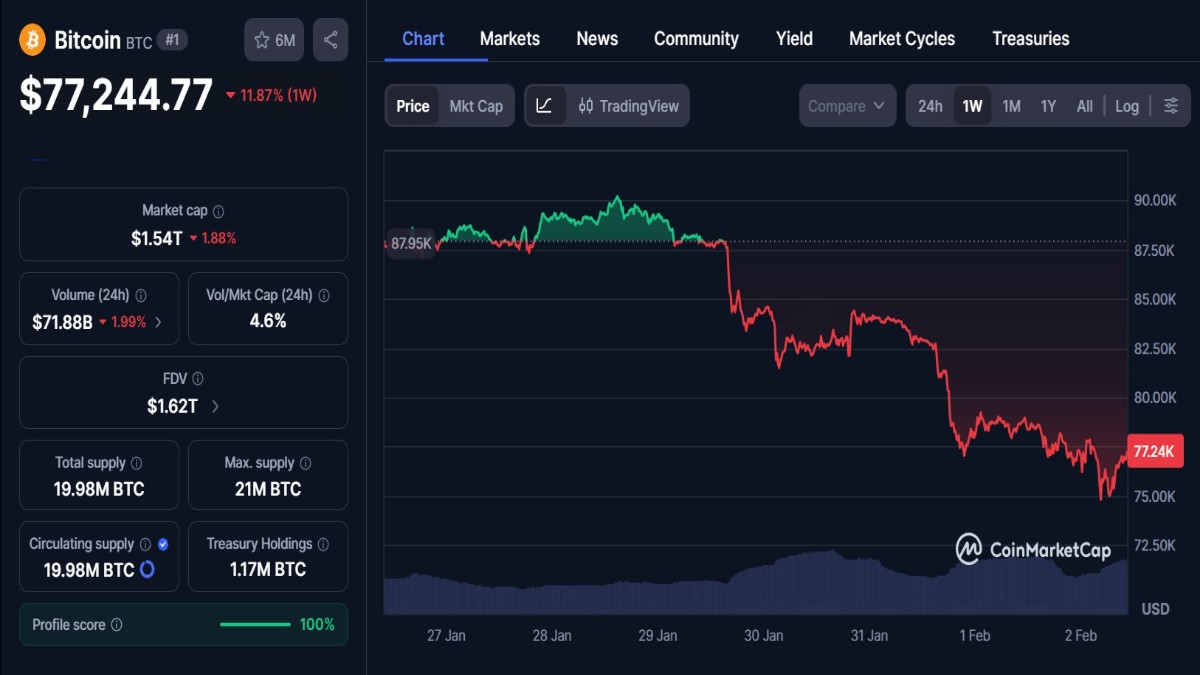The image size is (1200, 675).
Task: Open the Treasuries tab
Action: click(1031, 39)
